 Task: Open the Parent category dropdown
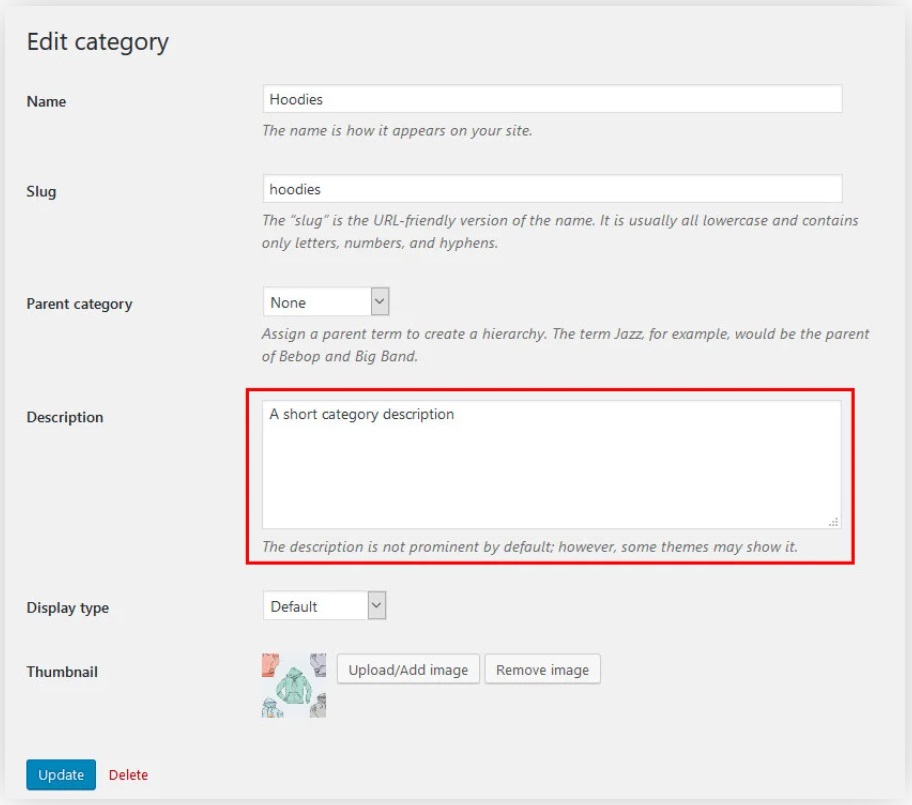tap(326, 302)
